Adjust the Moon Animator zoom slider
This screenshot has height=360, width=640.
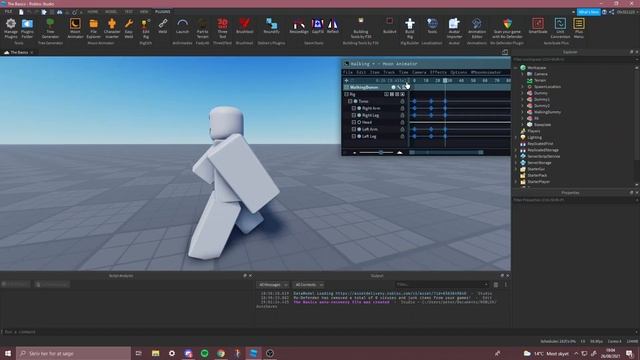(377, 152)
